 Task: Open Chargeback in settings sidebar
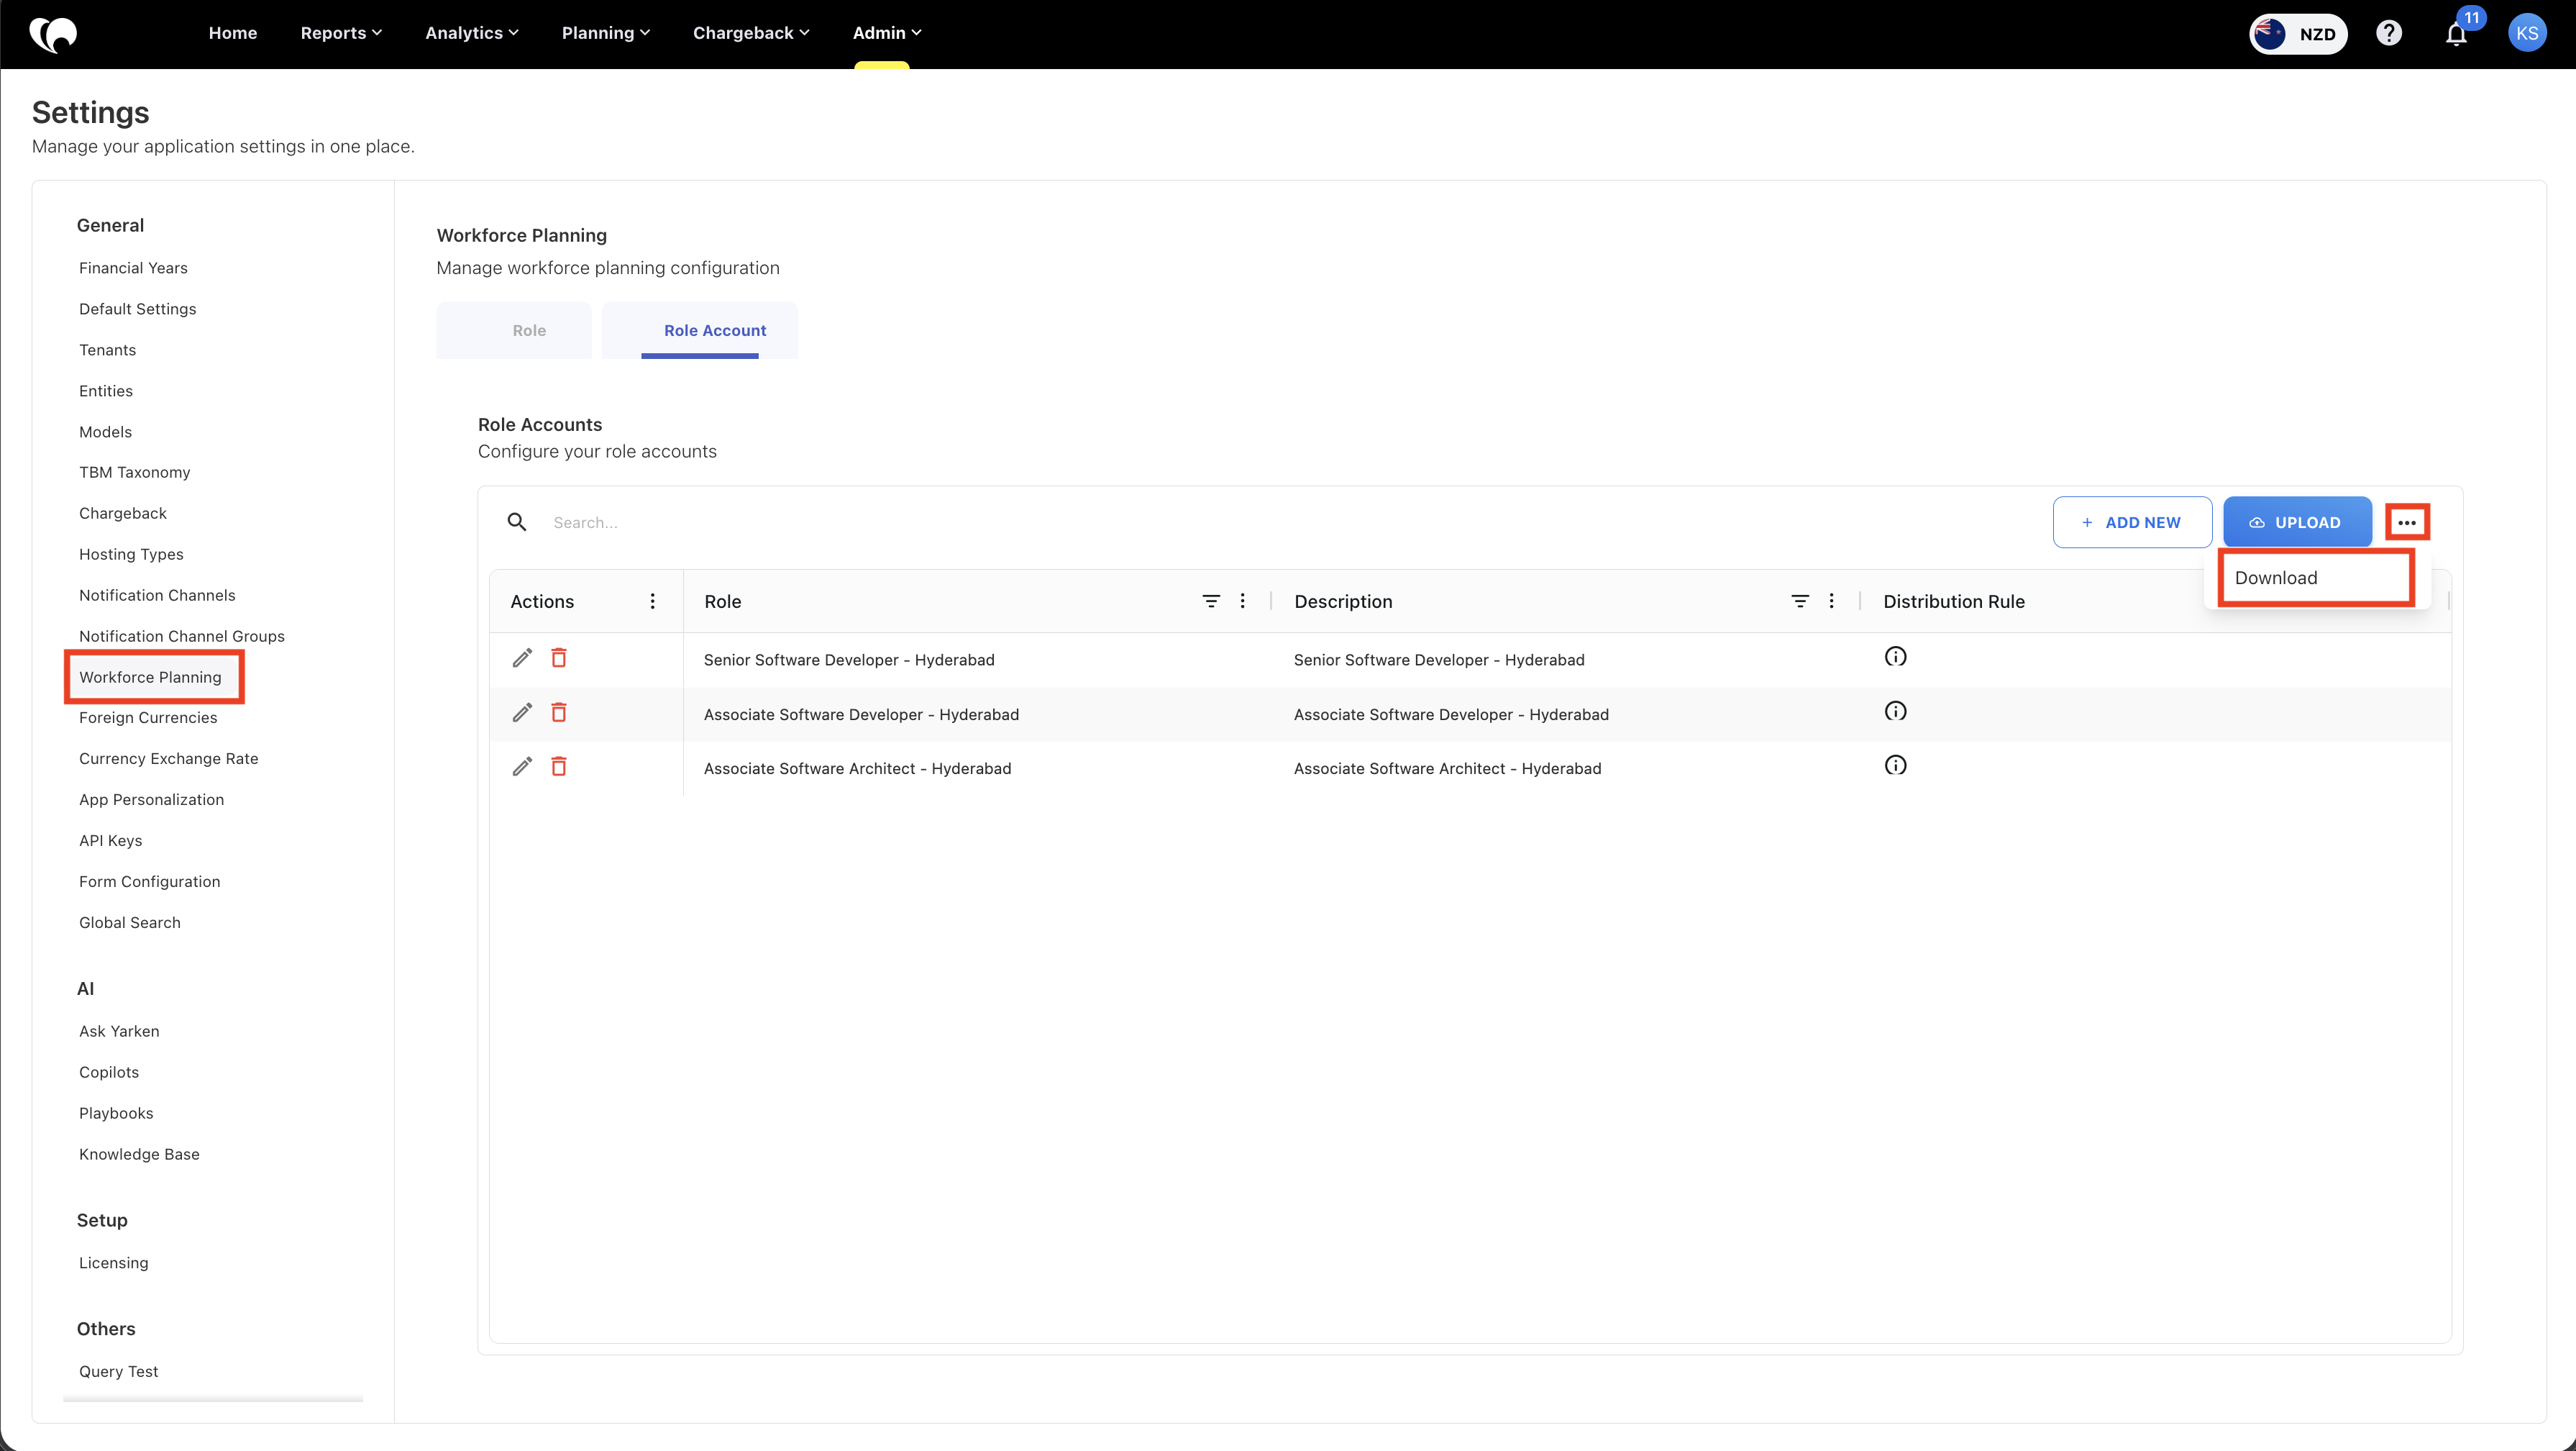pos(123,513)
